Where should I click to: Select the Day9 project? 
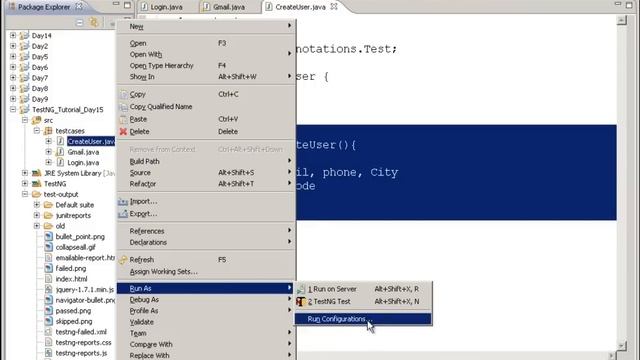[x=40, y=99]
